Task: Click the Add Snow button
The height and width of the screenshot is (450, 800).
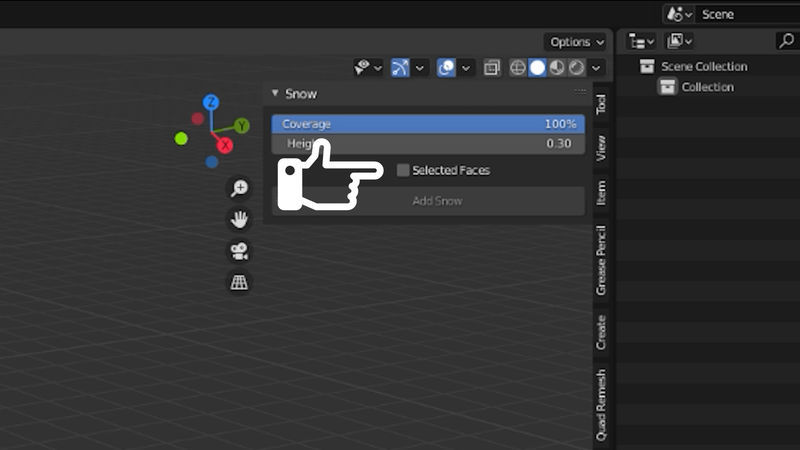Action: [x=428, y=201]
